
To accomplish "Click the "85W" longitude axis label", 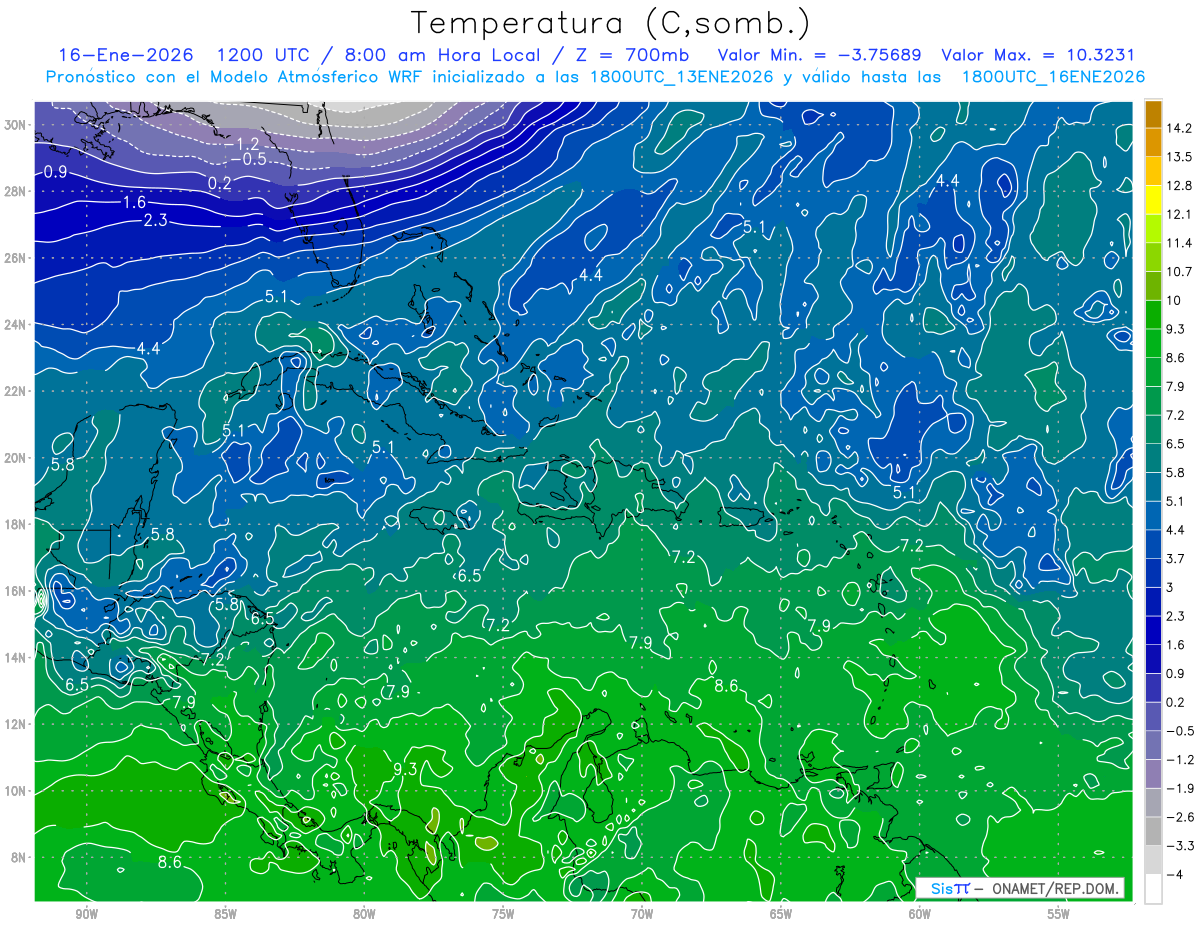I will click(225, 913).
